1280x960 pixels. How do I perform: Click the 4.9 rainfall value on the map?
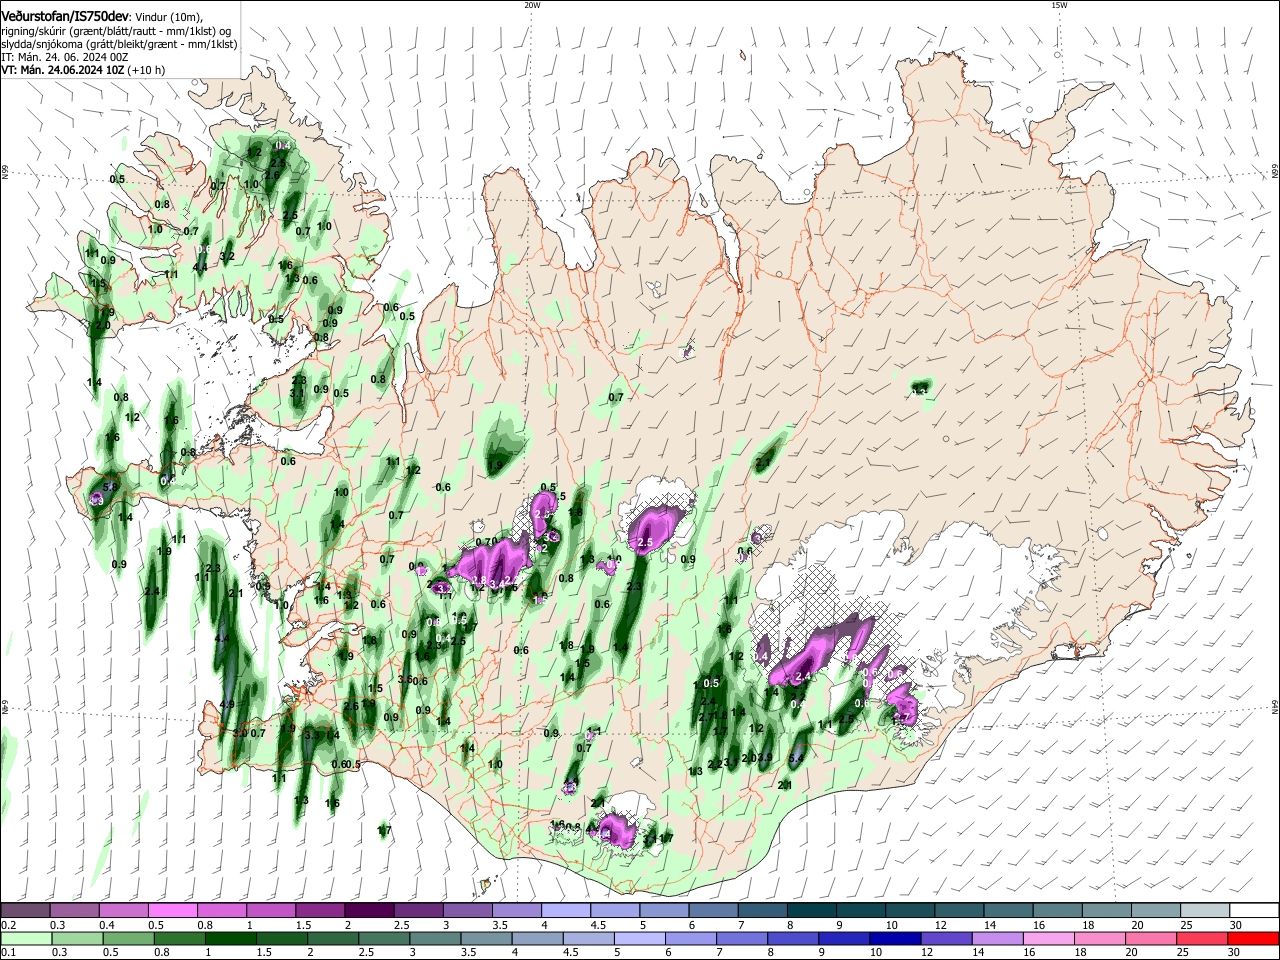[226, 705]
